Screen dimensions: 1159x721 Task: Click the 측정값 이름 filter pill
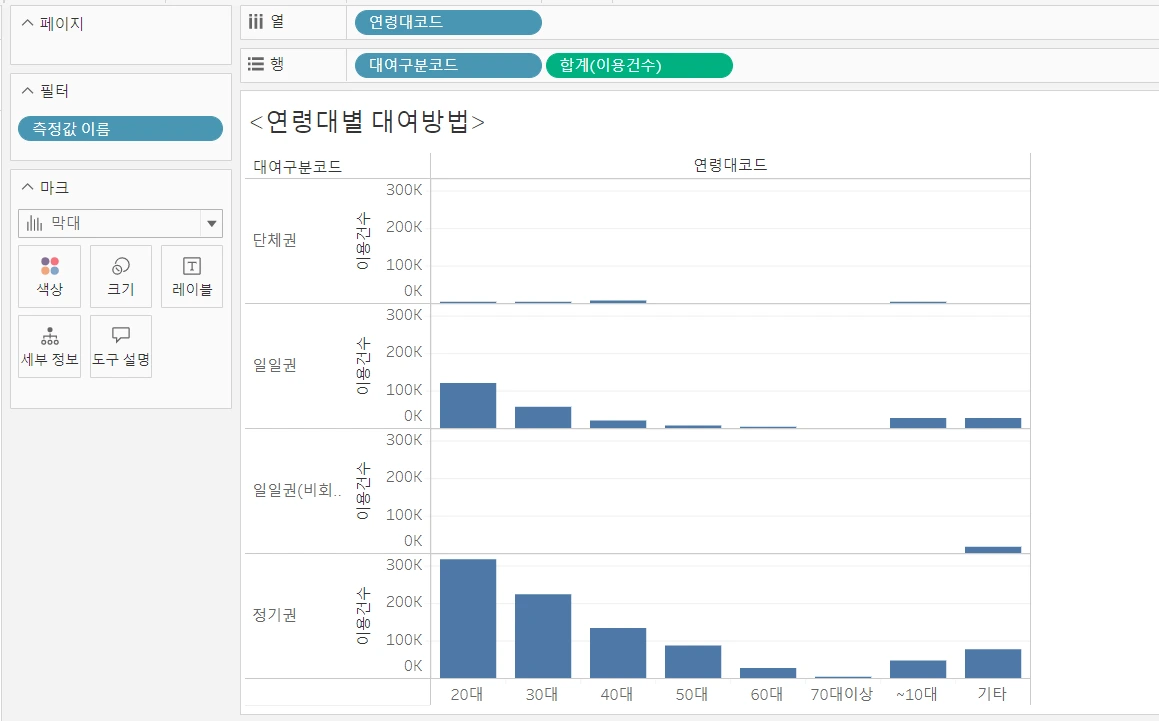[120, 128]
